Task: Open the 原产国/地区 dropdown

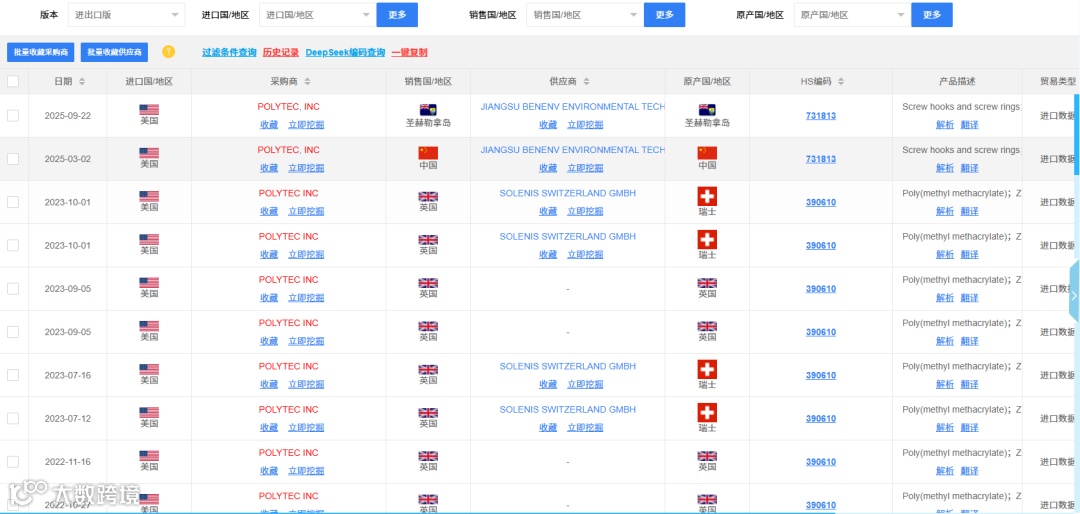Action: (x=852, y=14)
